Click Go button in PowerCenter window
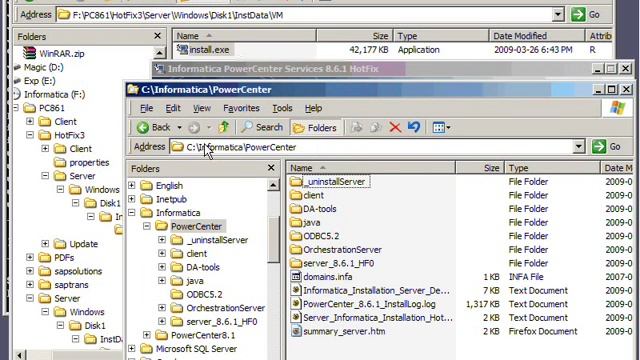This screenshot has height=360, width=640. 607,147
